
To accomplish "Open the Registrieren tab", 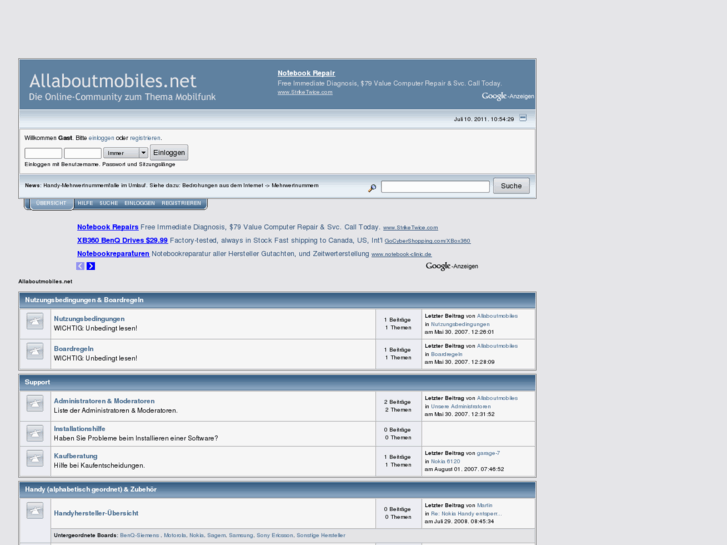I will coord(181,203).
